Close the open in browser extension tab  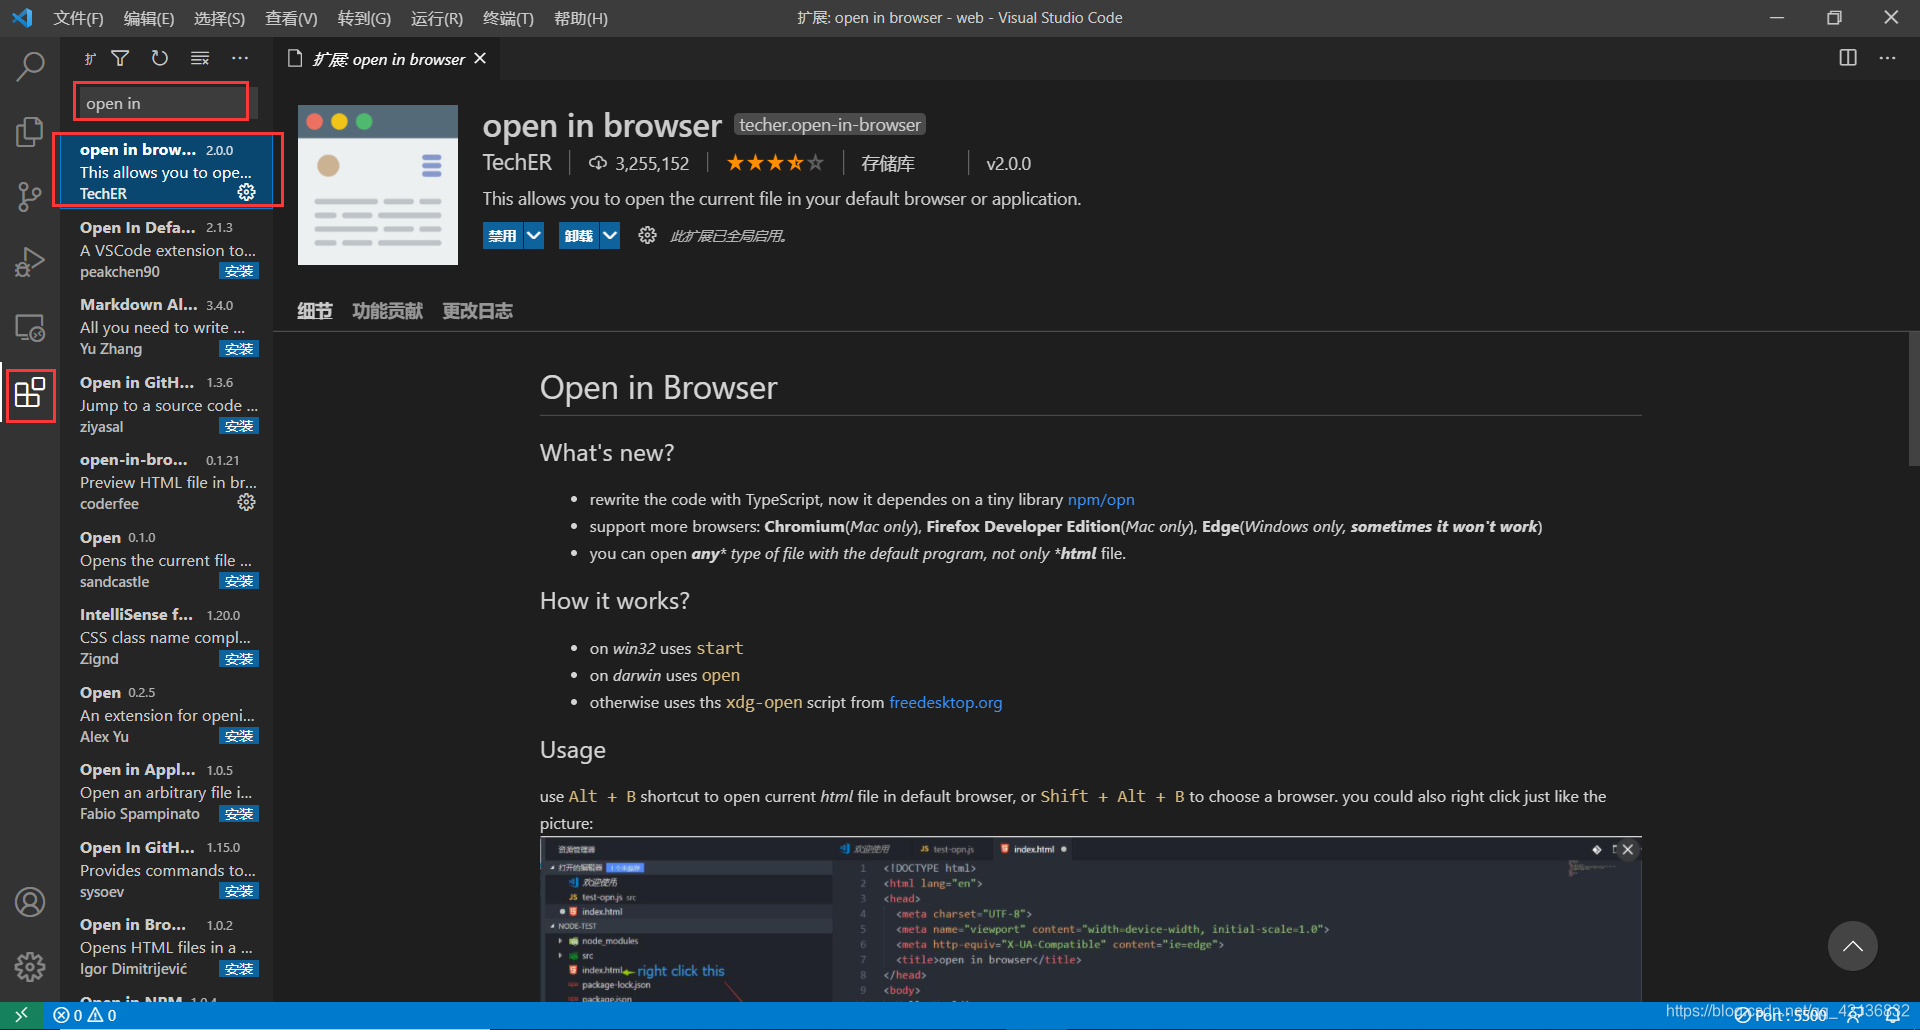click(x=480, y=58)
